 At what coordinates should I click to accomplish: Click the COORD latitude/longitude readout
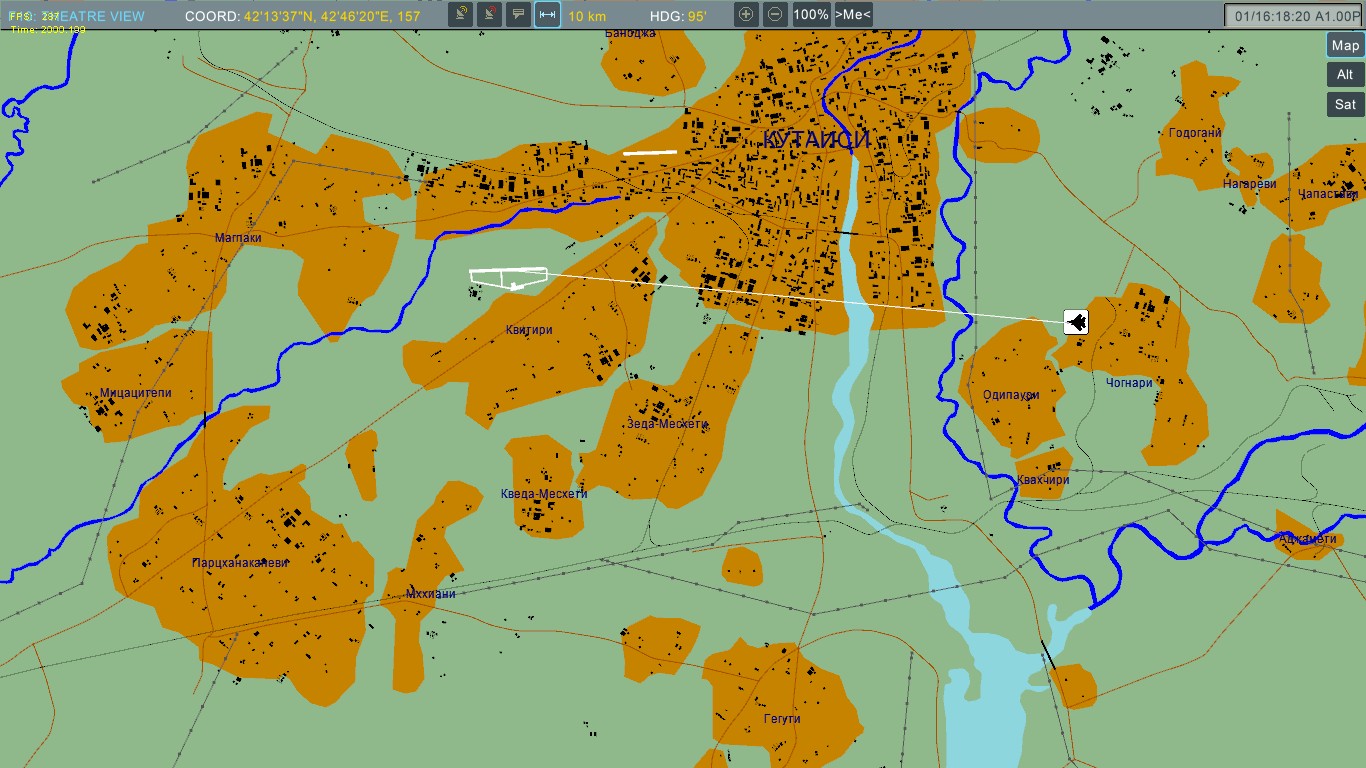point(303,16)
